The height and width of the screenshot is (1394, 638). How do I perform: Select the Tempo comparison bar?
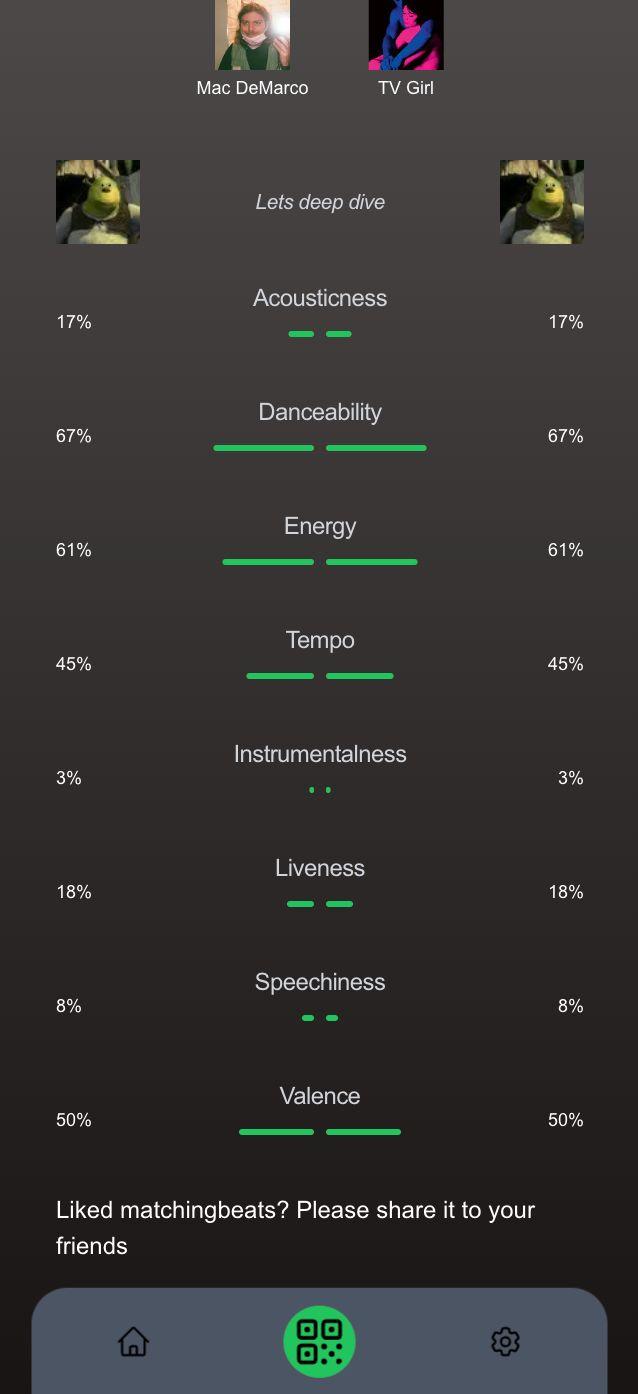pyautogui.click(x=320, y=676)
